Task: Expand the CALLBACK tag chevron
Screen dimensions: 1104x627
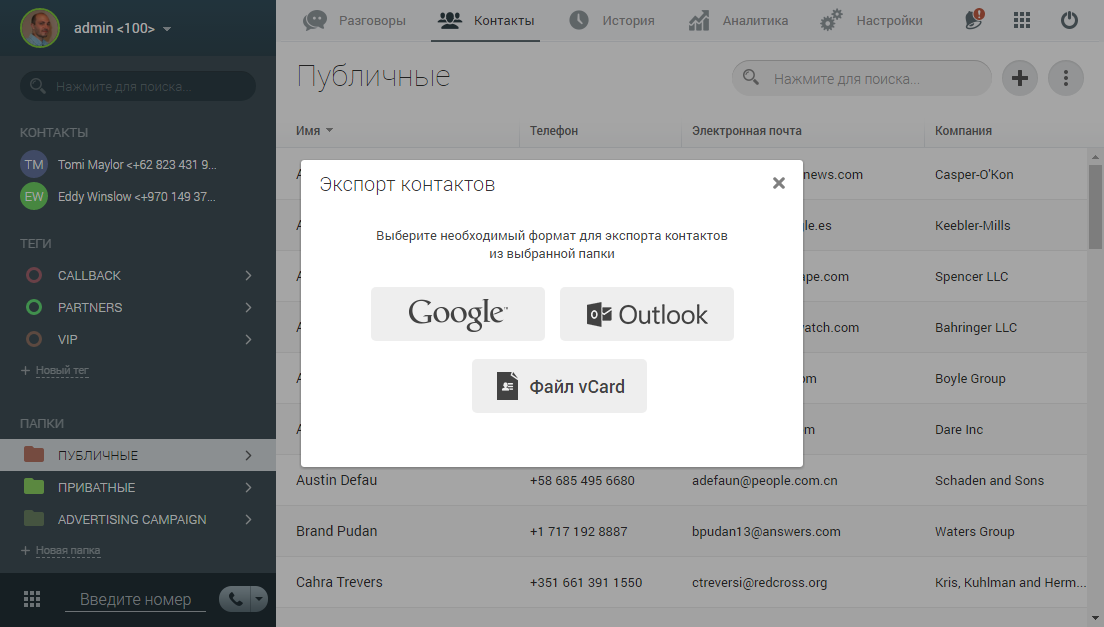Action: coord(248,275)
